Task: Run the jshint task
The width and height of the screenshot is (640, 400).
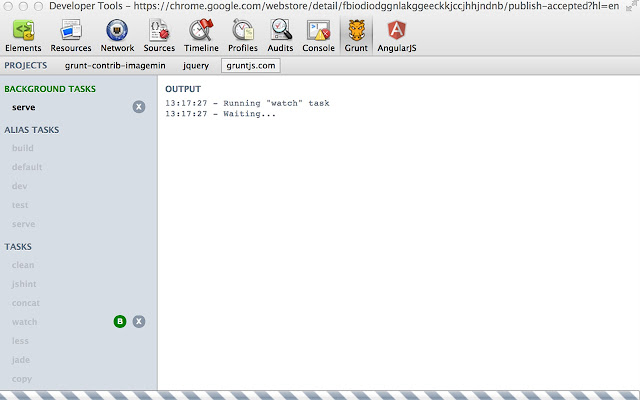Action: coord(24,284)
